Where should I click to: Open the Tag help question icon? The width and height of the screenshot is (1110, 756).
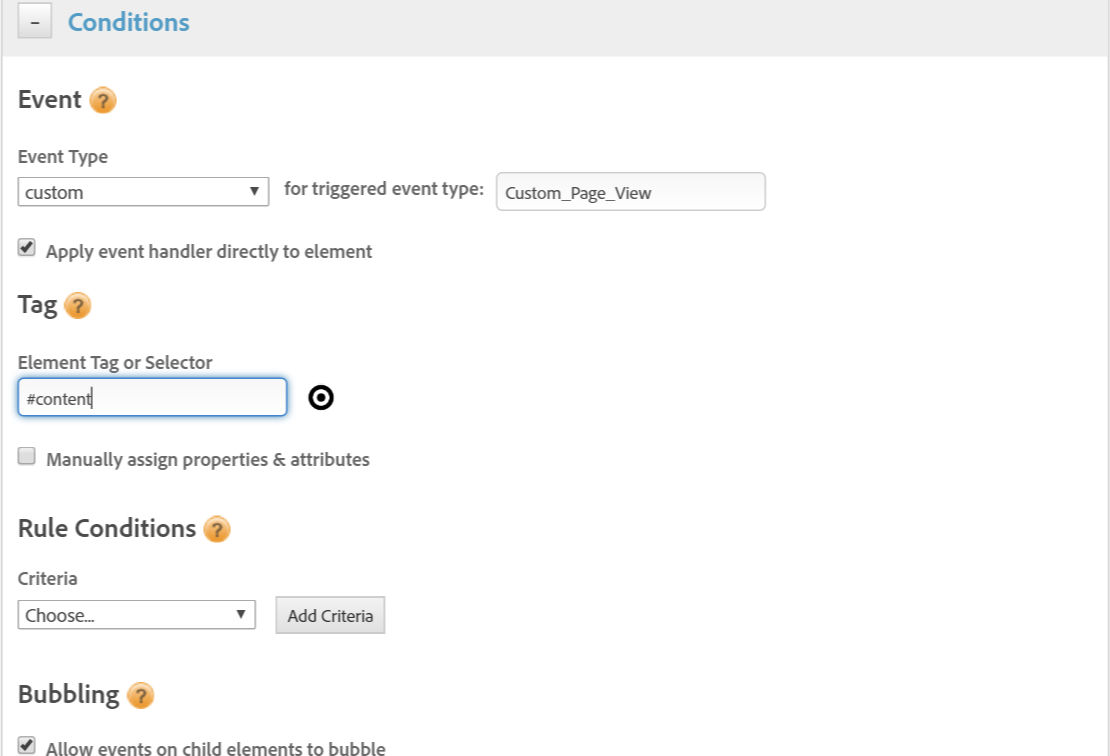[x=77, y=306]
